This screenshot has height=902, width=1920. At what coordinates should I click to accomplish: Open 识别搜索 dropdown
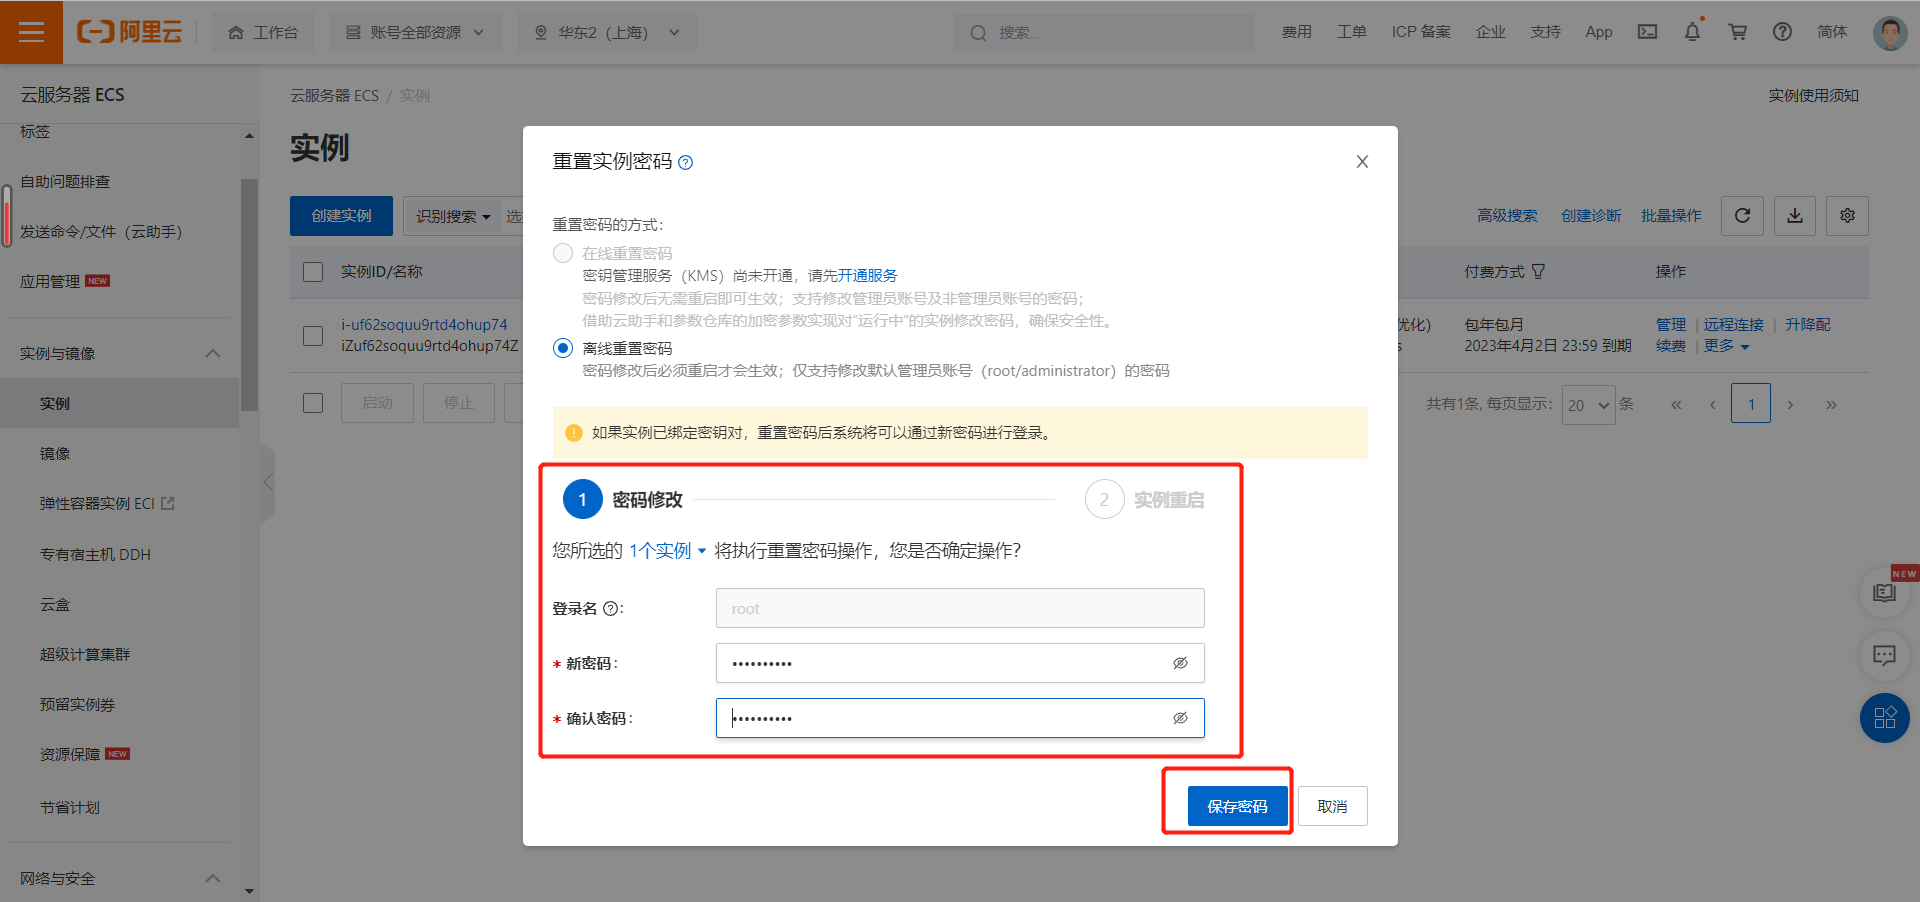click(x=453, y=216)
